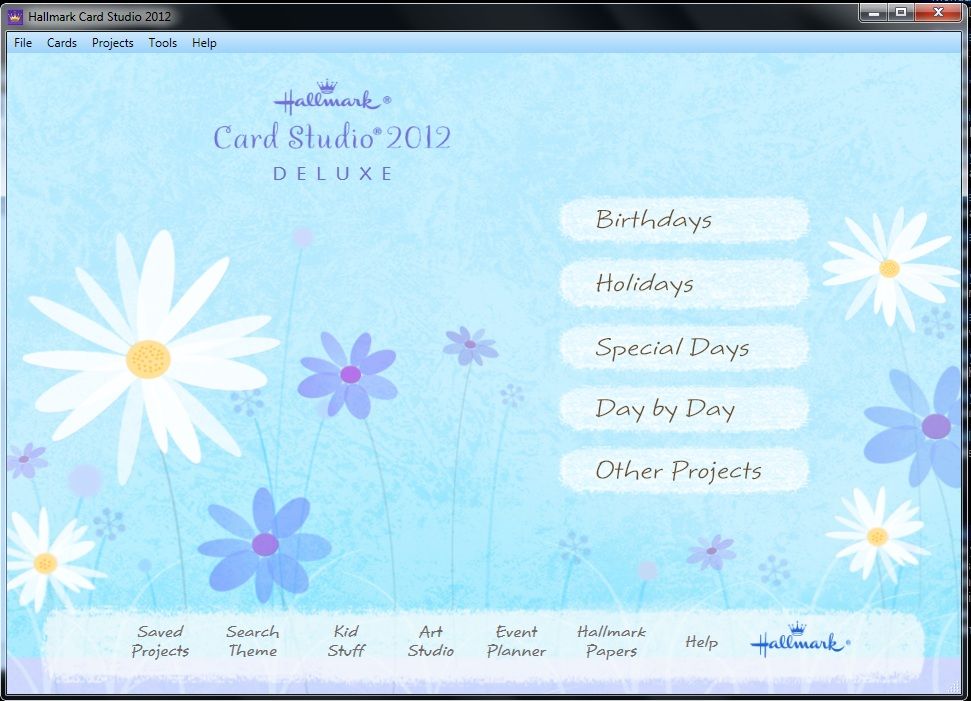Click Help in the bottom bar
Image resolution: width=971 pixels, height=701 pixels.
coord(702,642)
